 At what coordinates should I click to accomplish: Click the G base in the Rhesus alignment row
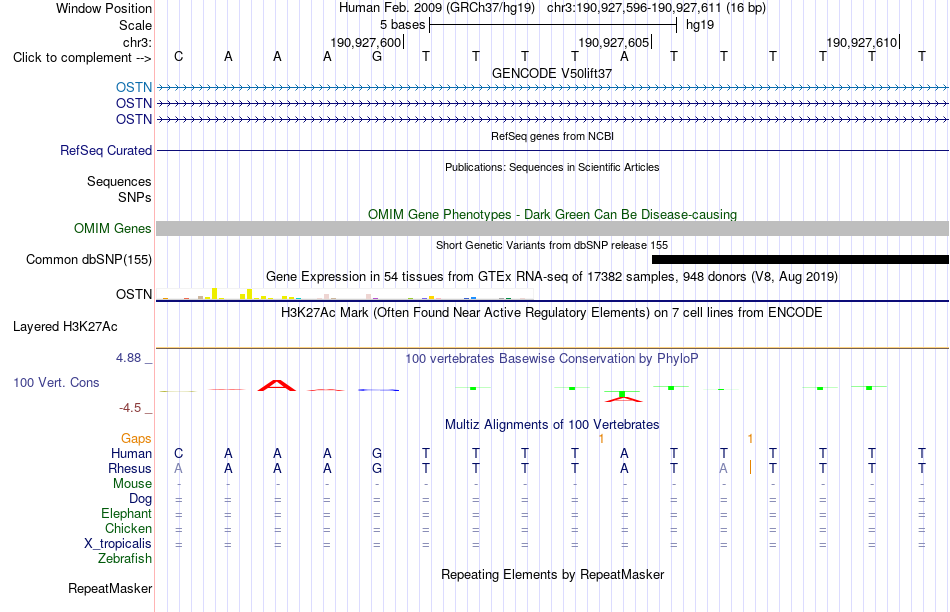pos(377,468)
